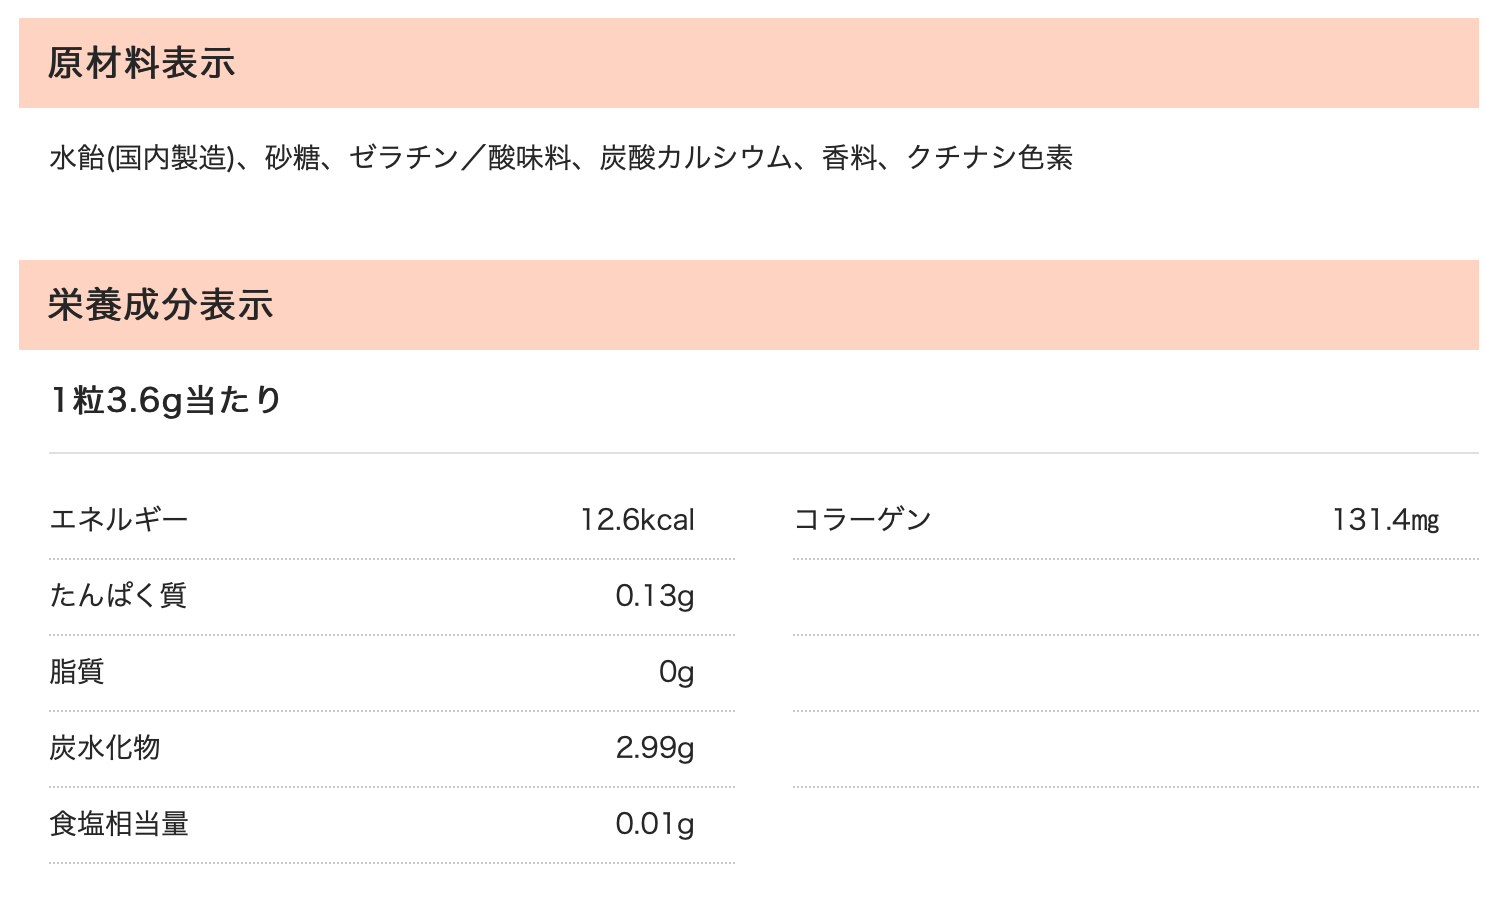Click 水飴(国内製造) in the ingredients list
1502x916 pixels.
coord(140,158)
